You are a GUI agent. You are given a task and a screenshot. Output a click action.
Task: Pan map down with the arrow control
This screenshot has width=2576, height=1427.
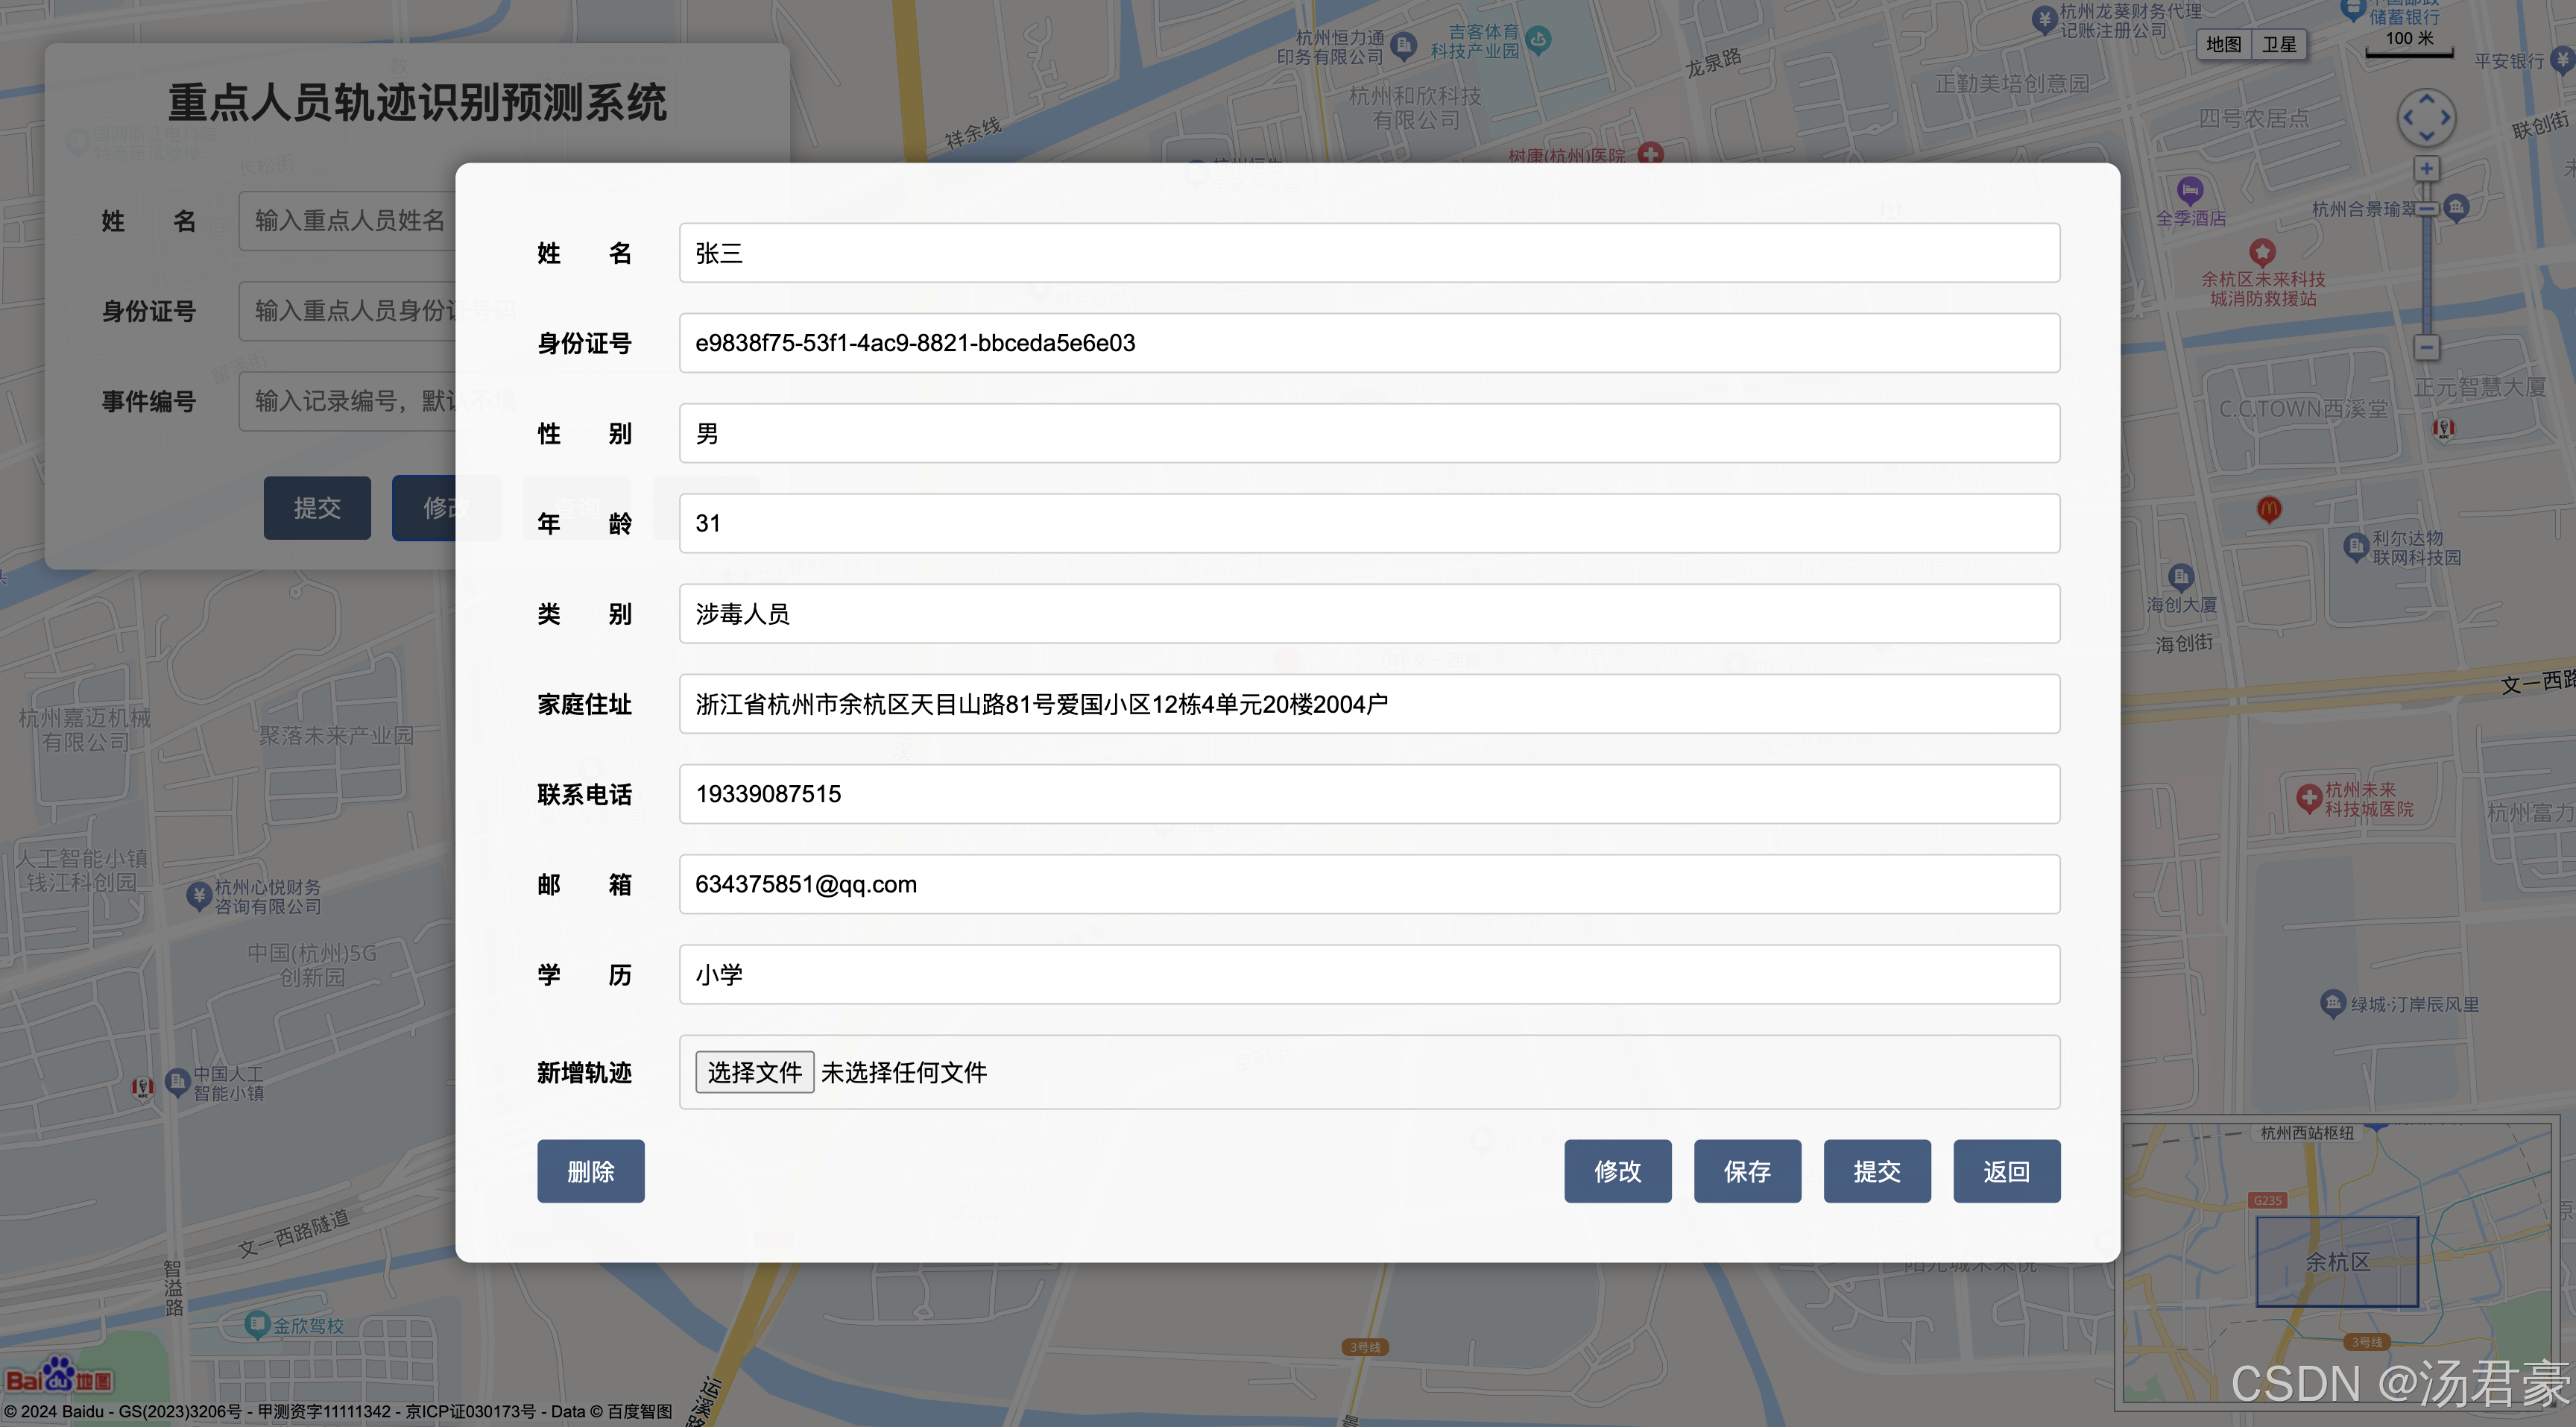tap(2426, 137)
